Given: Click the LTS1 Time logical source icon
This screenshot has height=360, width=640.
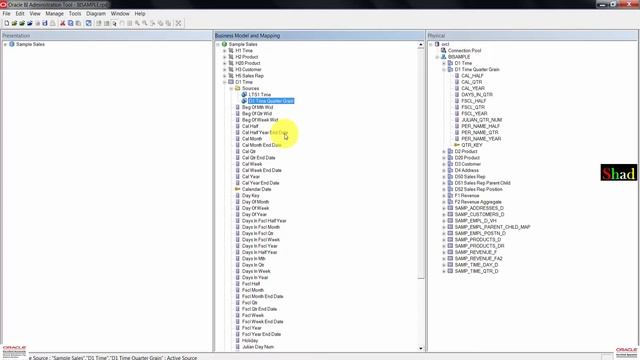Looking at the screenshot, I should pos(244,95).
